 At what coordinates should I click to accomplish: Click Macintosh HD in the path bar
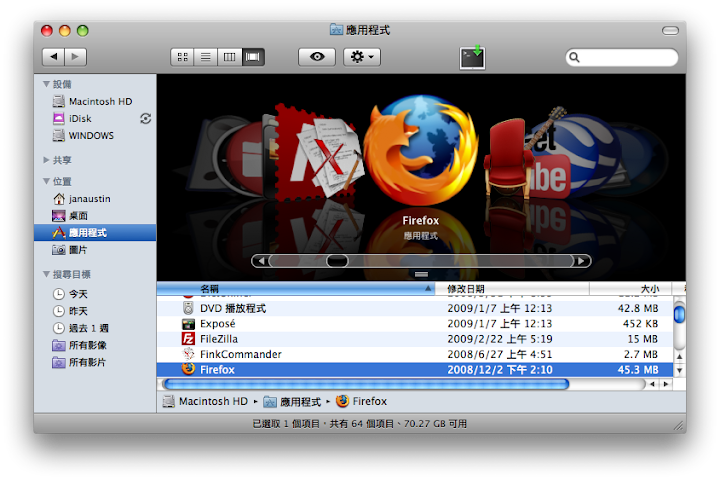click(x=205, y=401)
